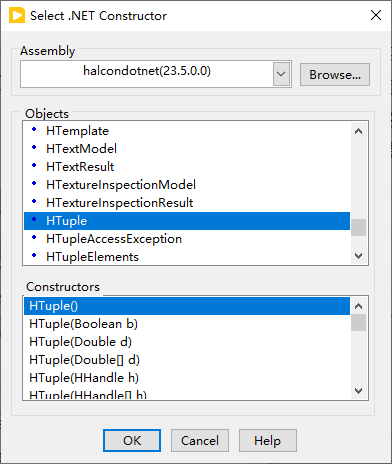
Task: Select HTuple(Boolean b) constructor
Action: pos(187,324)
